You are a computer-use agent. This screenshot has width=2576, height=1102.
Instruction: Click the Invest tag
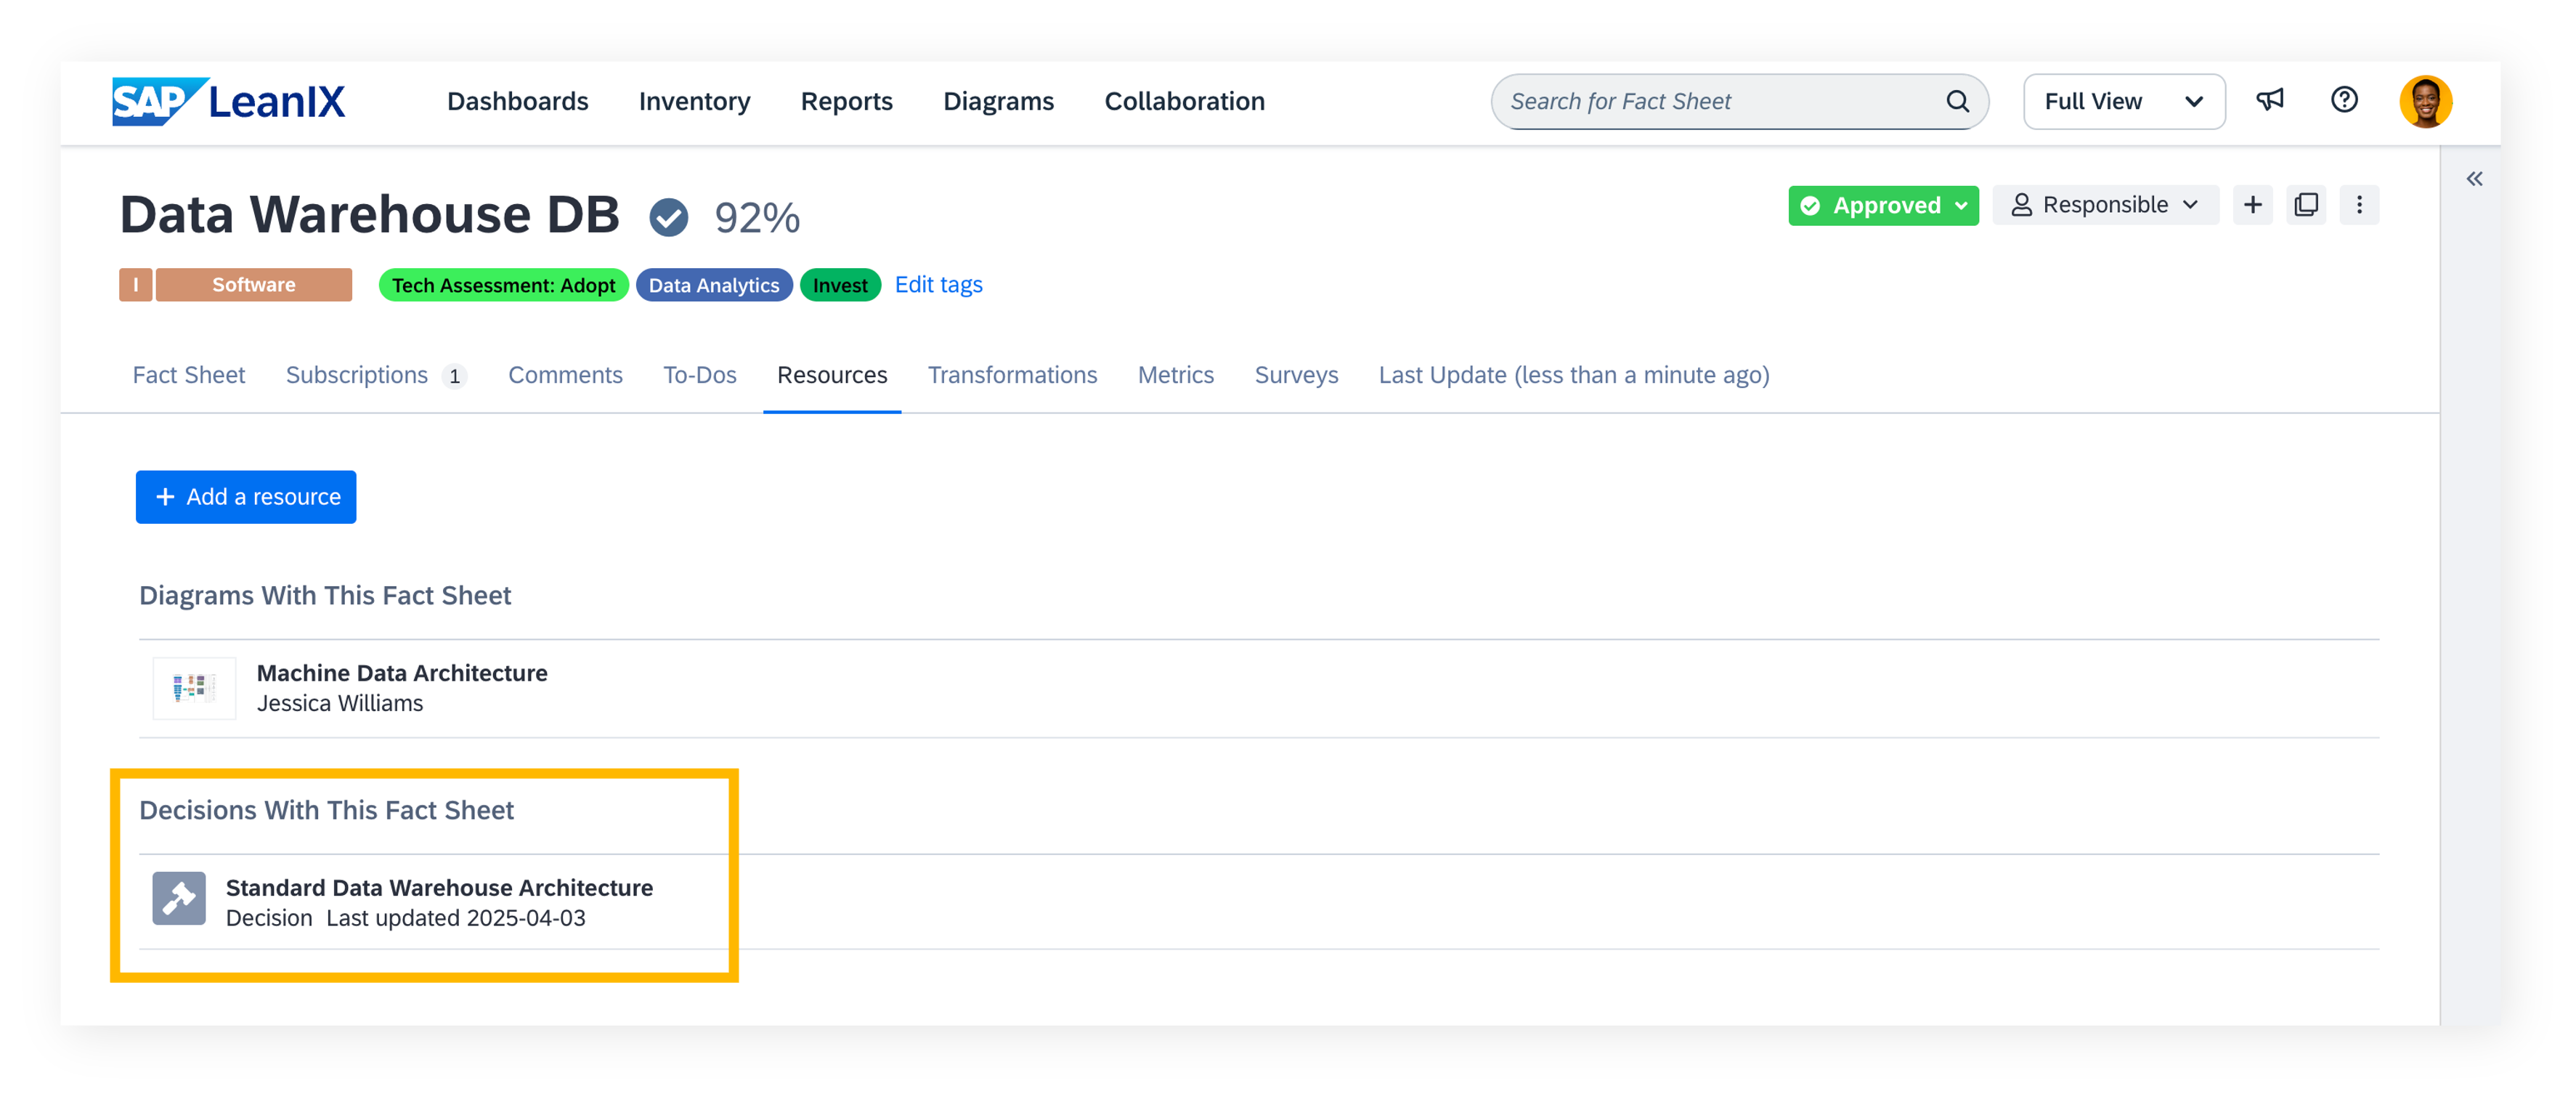click(840, 285)
